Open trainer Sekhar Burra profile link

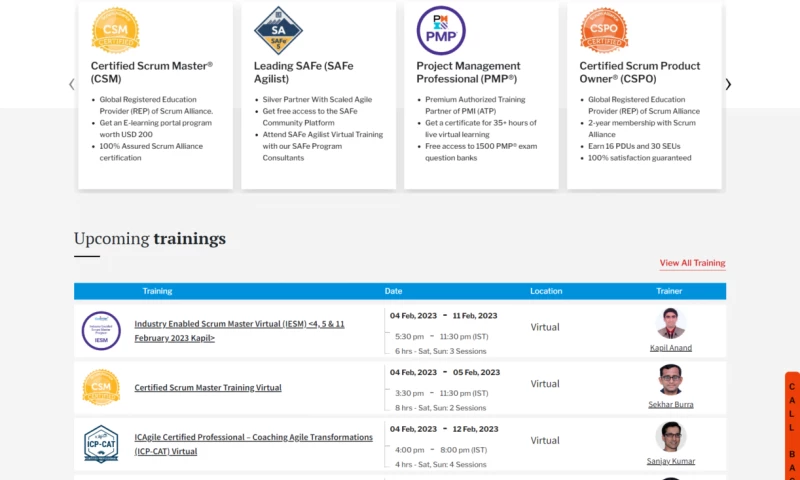click(x=670, y=405)
